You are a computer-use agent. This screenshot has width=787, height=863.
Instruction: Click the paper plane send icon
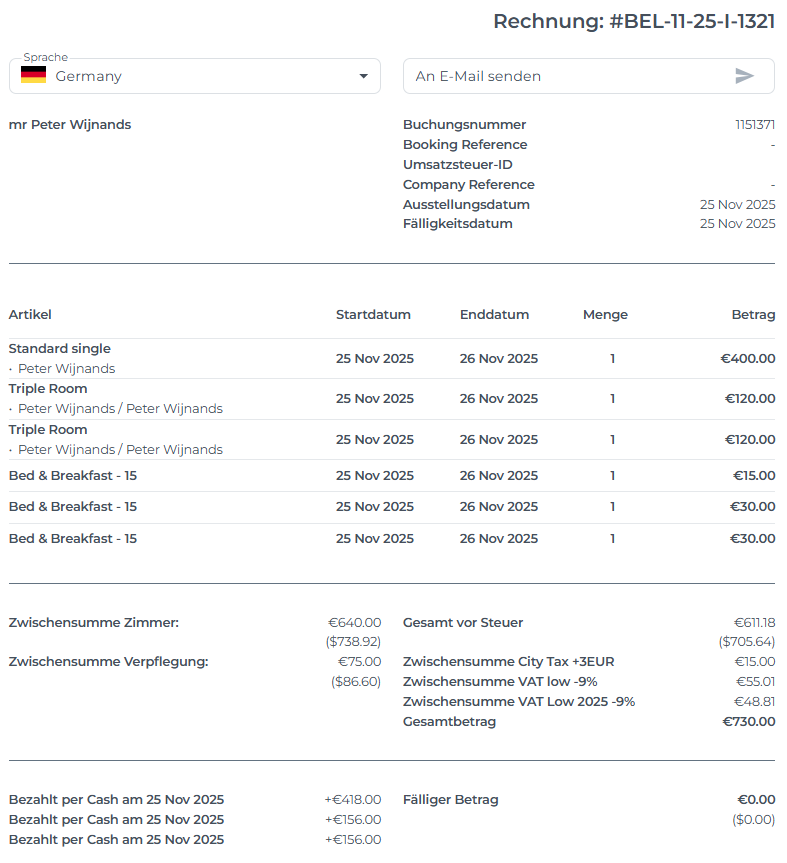[x=744, y=76]
